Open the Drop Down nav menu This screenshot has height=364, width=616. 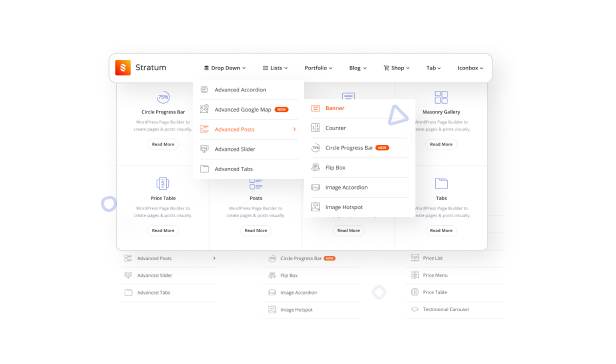(x=225, y=68)
